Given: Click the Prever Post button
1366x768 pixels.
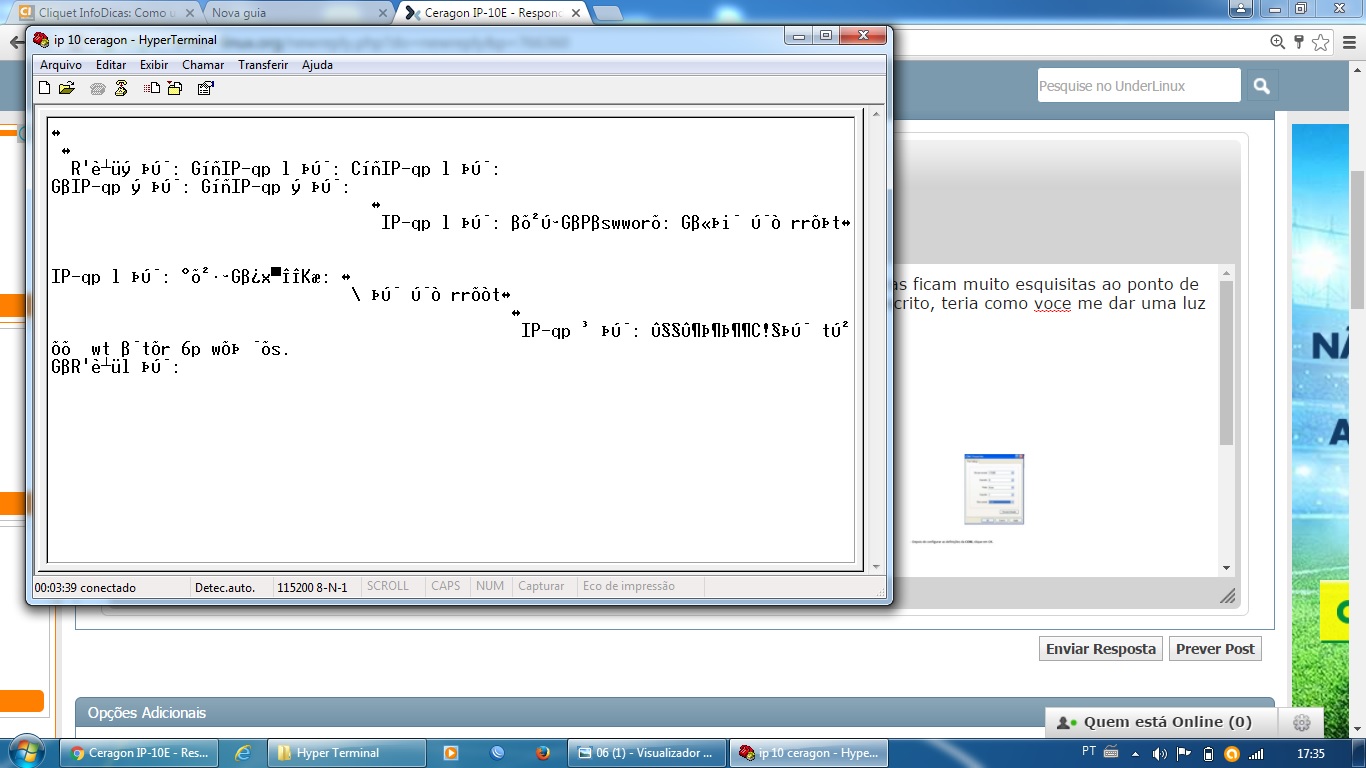Looking at the screenshot, I should coord(1215,649).
